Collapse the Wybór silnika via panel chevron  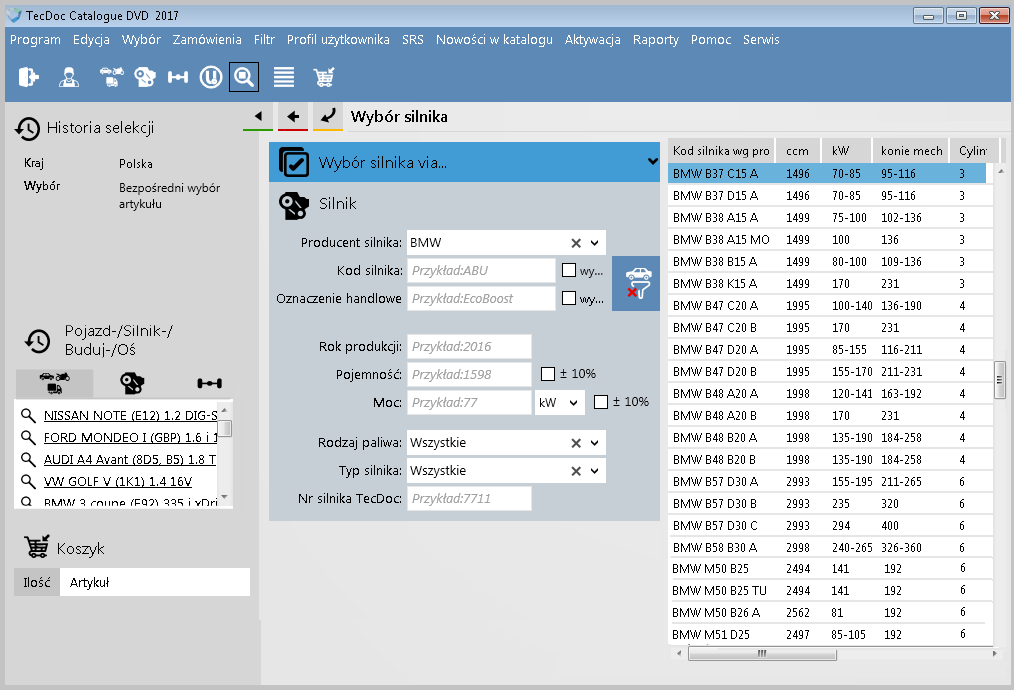tap(652, 161)
